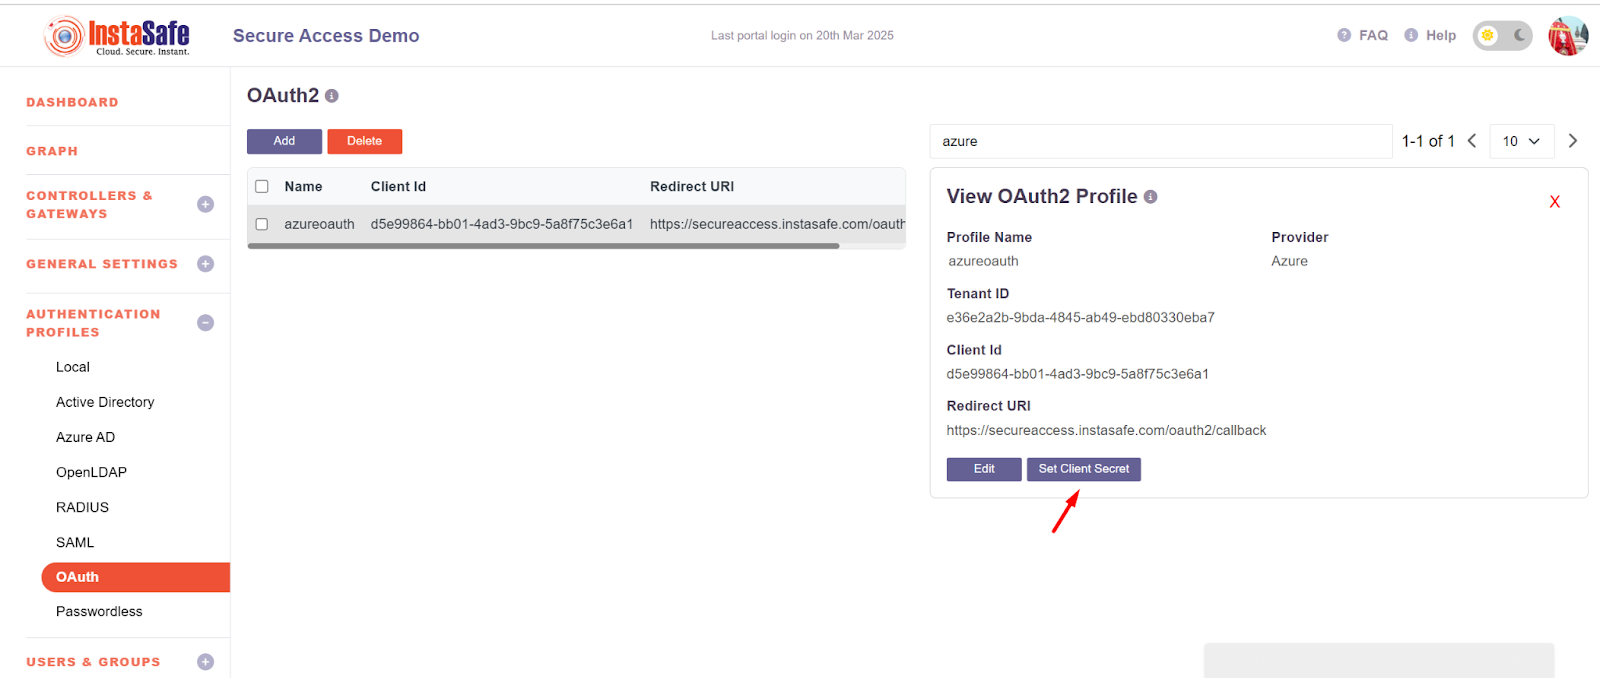
Task: Expand Controllers & Gateways menu
Action: (206, 205)
